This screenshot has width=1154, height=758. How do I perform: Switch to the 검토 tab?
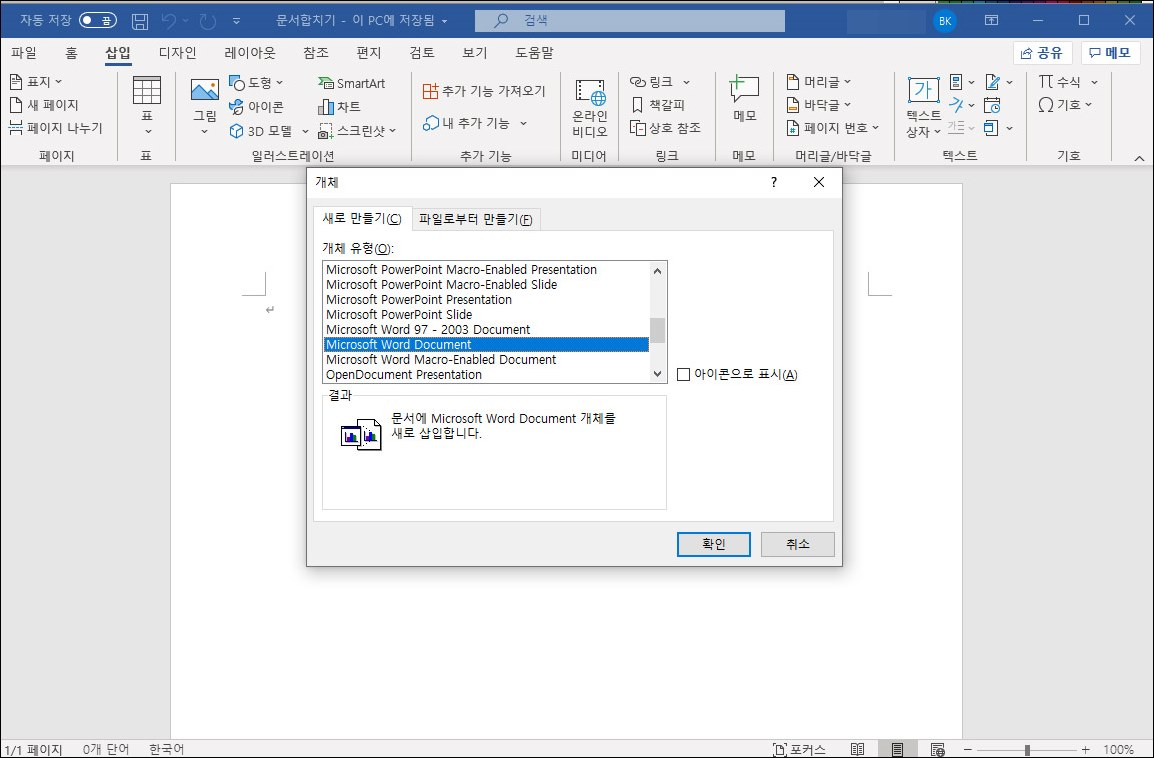click(422, 53)
